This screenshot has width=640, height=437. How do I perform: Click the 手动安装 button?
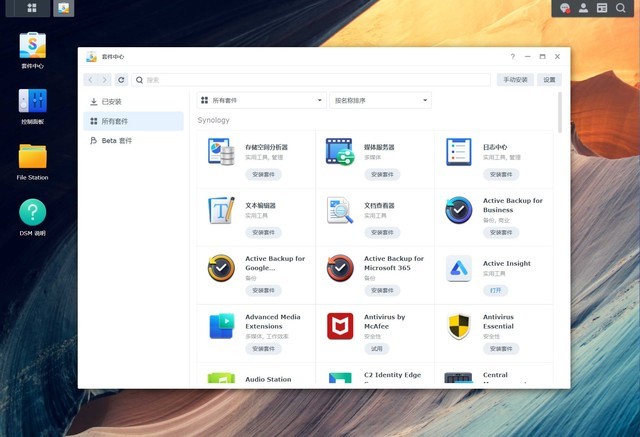[515, 80]
